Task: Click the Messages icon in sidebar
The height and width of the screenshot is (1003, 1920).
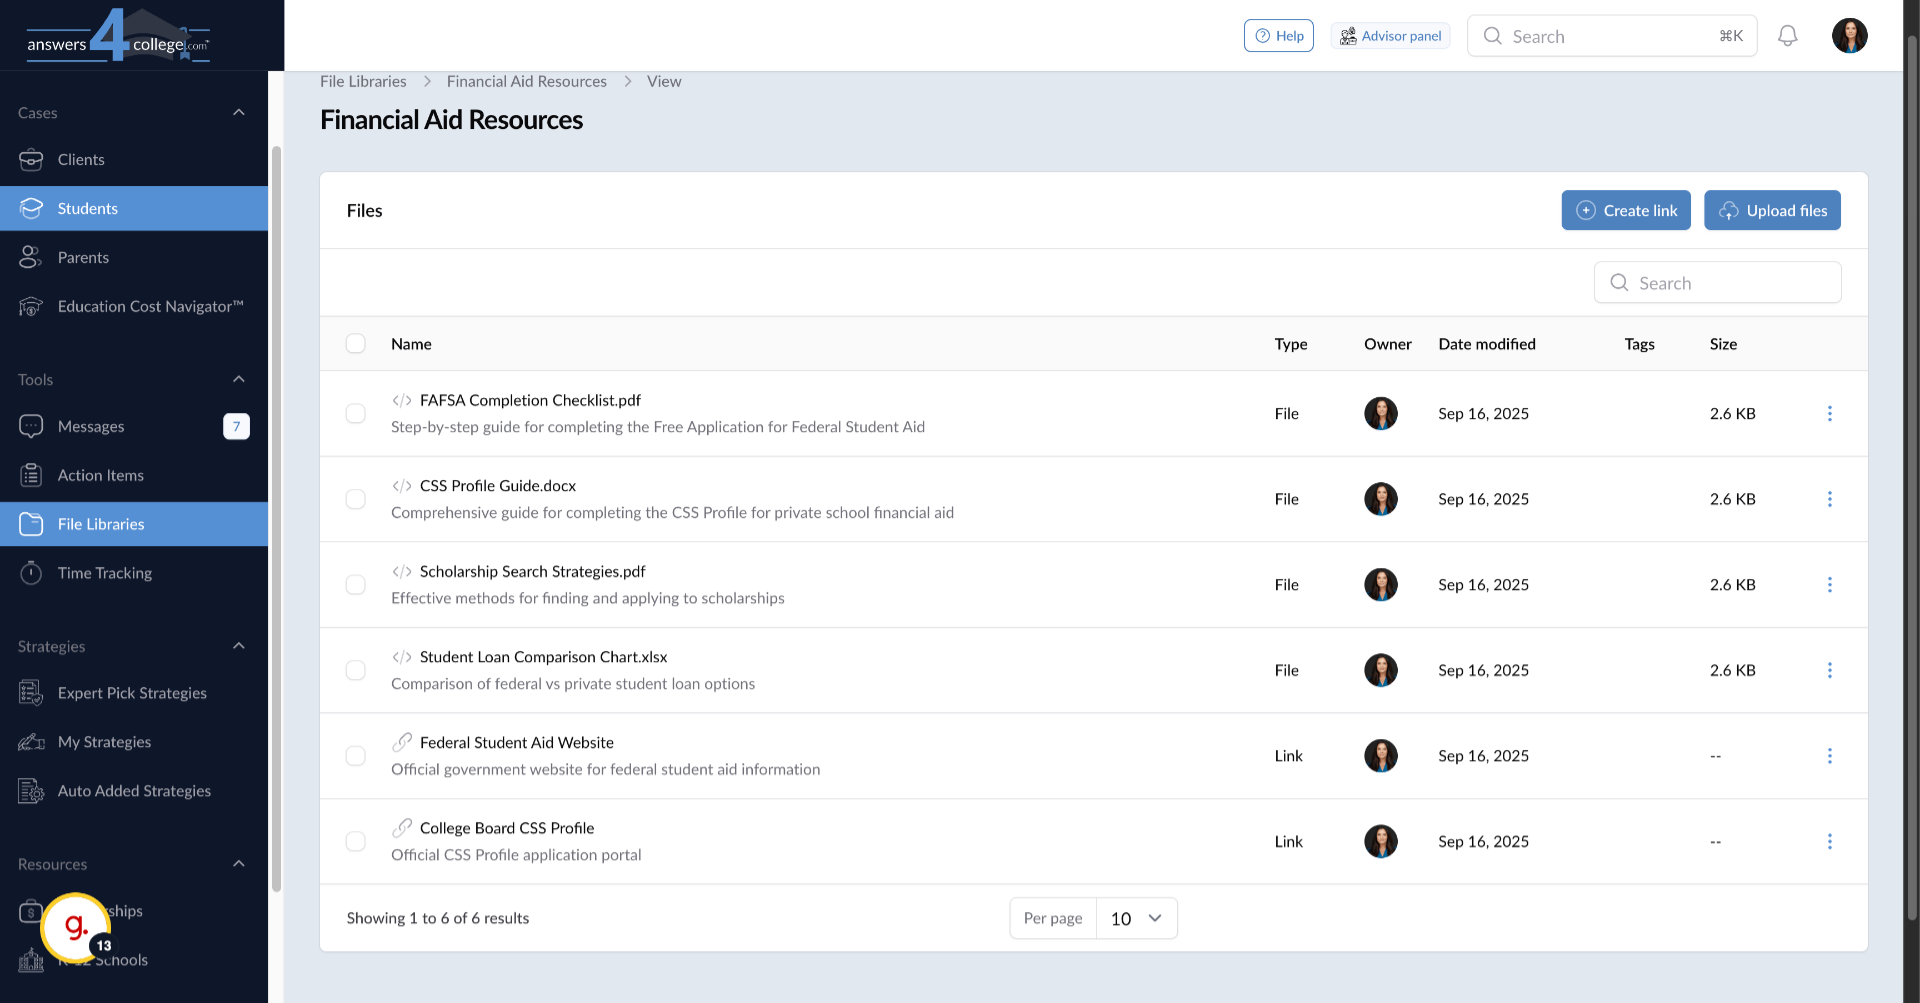Action: (x=31, y=426)
